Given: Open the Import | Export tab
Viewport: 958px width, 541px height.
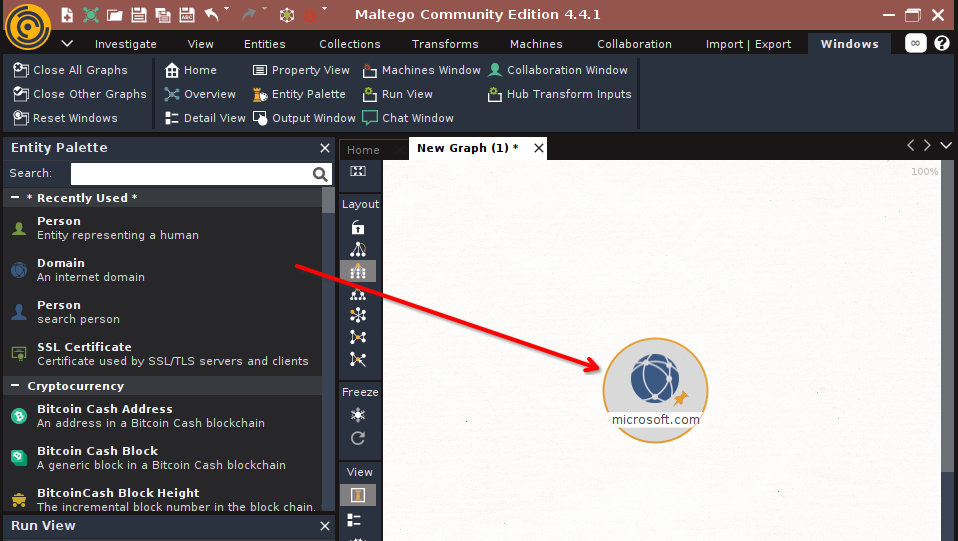Looking at the screenshot, I should [x=748, y=44].
